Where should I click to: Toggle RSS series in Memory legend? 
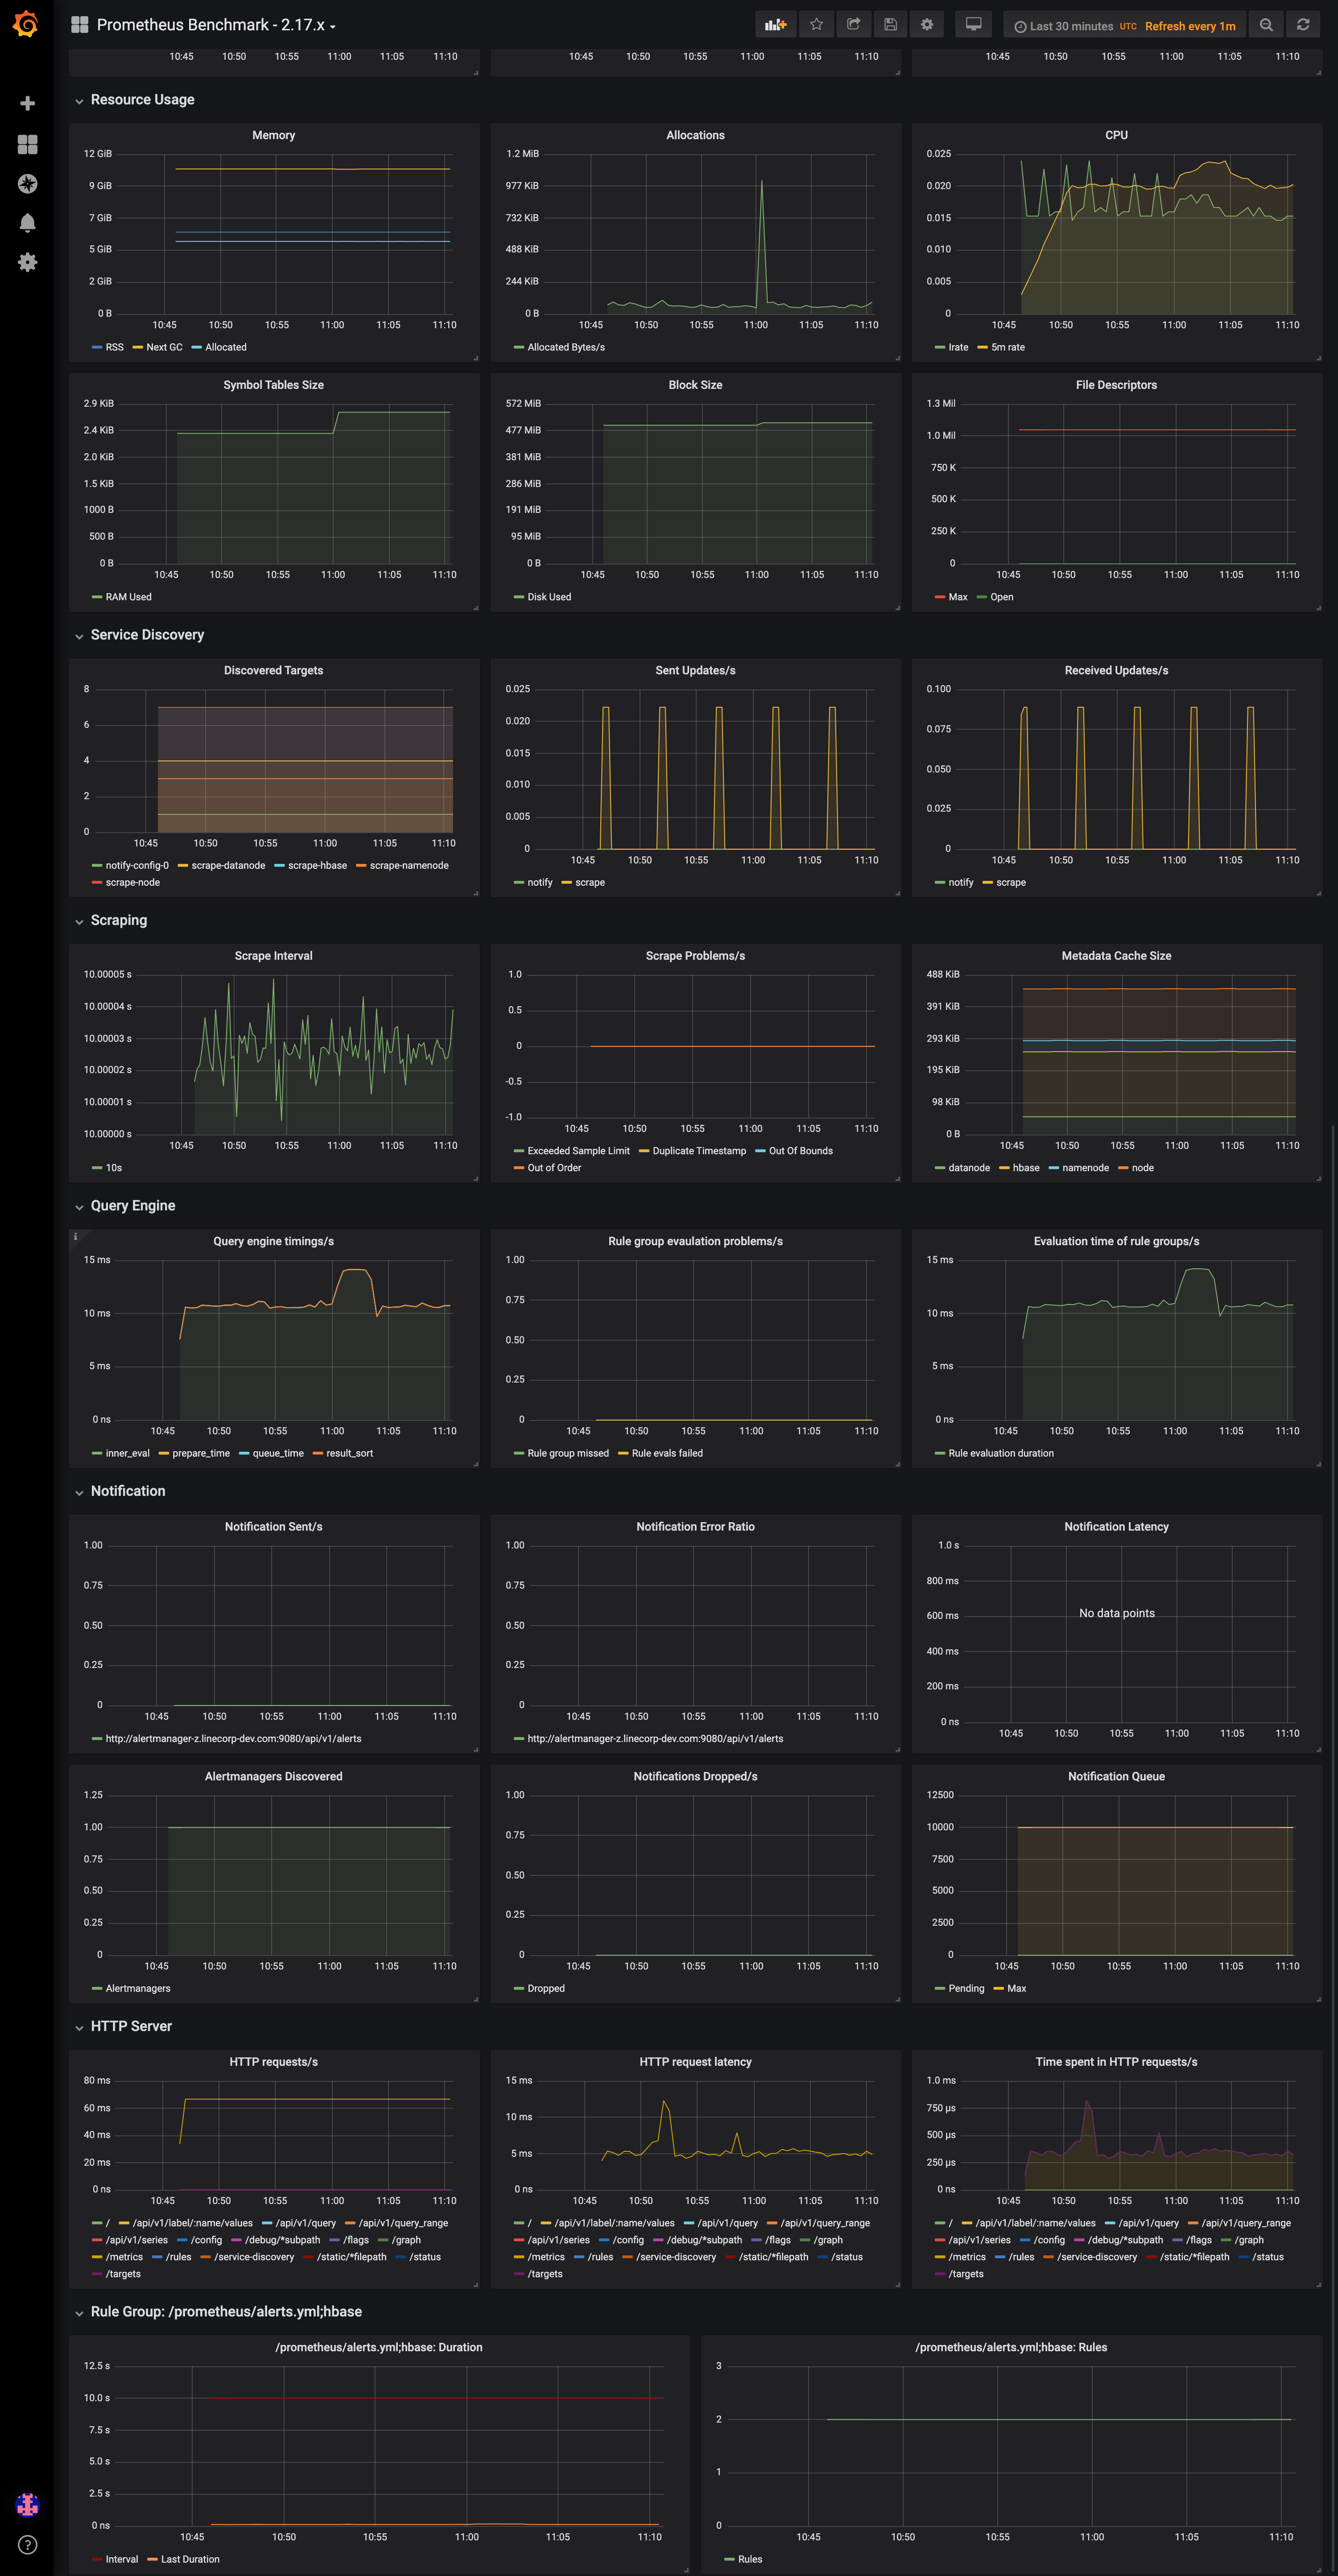114,347
